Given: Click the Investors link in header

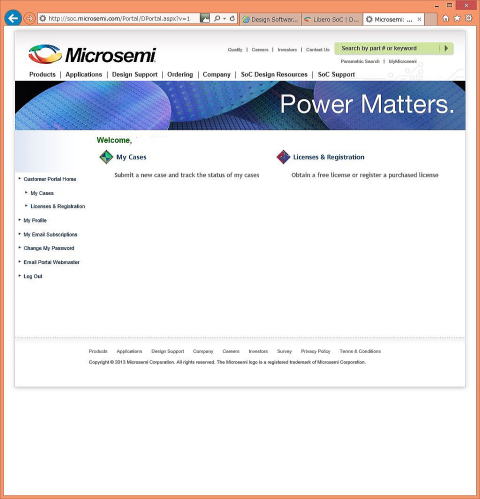Looking at the screenshot, I should coord(287,50).
